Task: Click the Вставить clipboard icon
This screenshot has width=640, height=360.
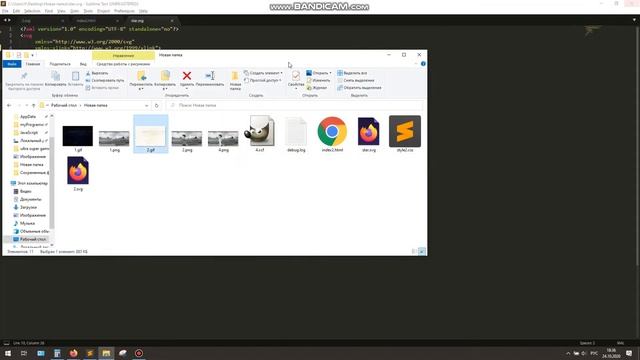Action: point(76,76)
